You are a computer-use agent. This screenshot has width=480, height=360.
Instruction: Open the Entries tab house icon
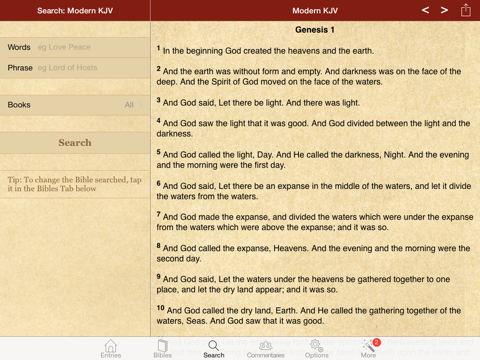pos(111,346)
